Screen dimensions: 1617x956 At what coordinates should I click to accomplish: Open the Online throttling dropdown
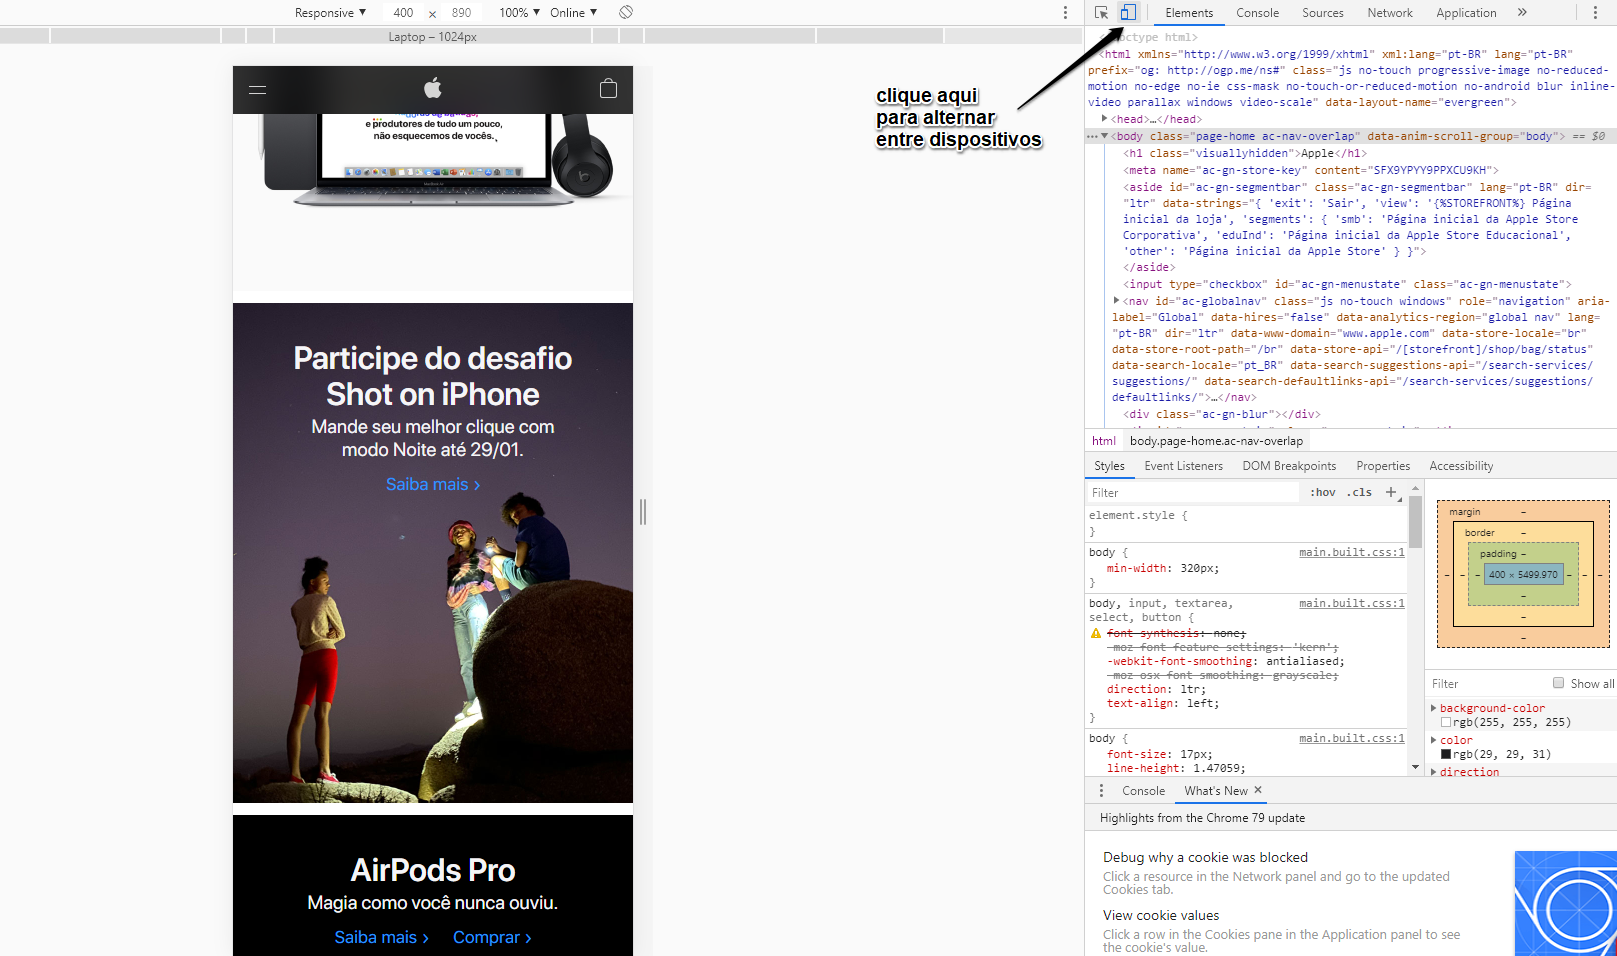click(x=573, y=13)
